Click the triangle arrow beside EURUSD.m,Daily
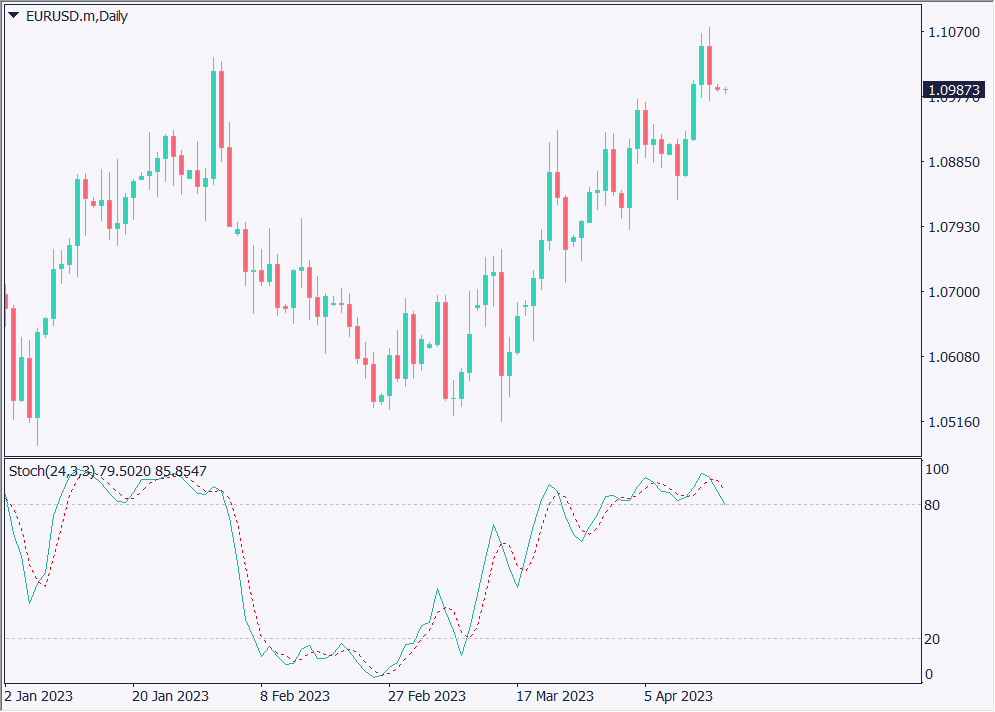 14,16
